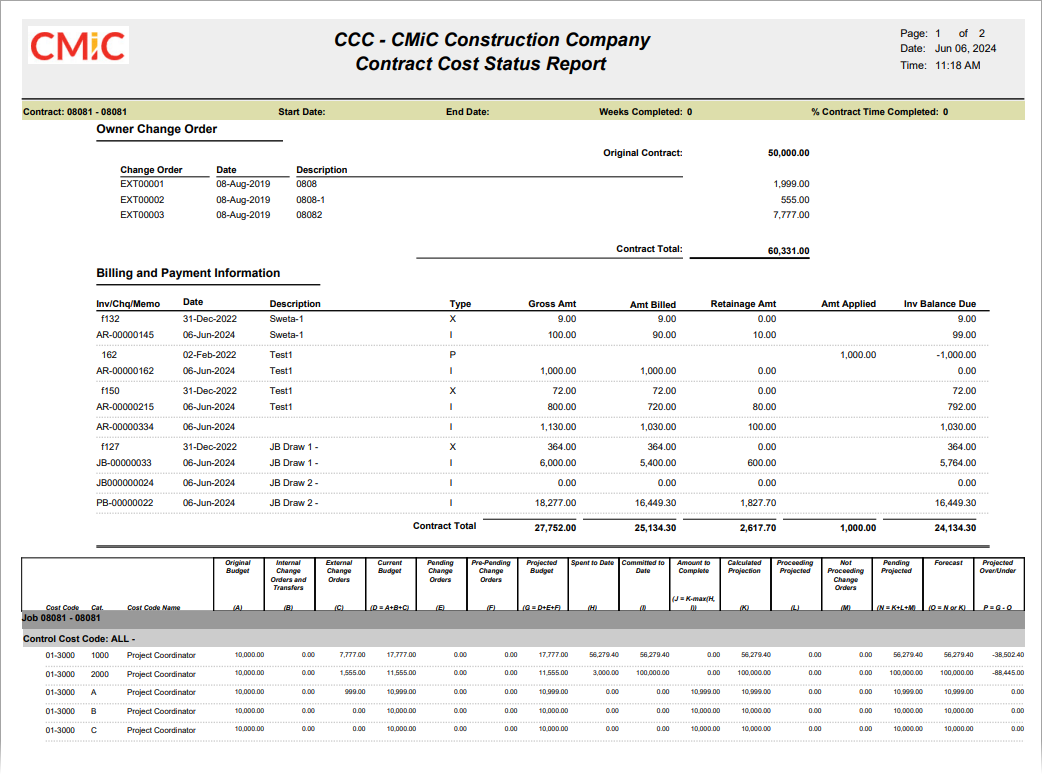Click the '% Contract Time Completed: 0' label
The height and width of the screenshot is (775, 1042).
click(x=879, y=112)
